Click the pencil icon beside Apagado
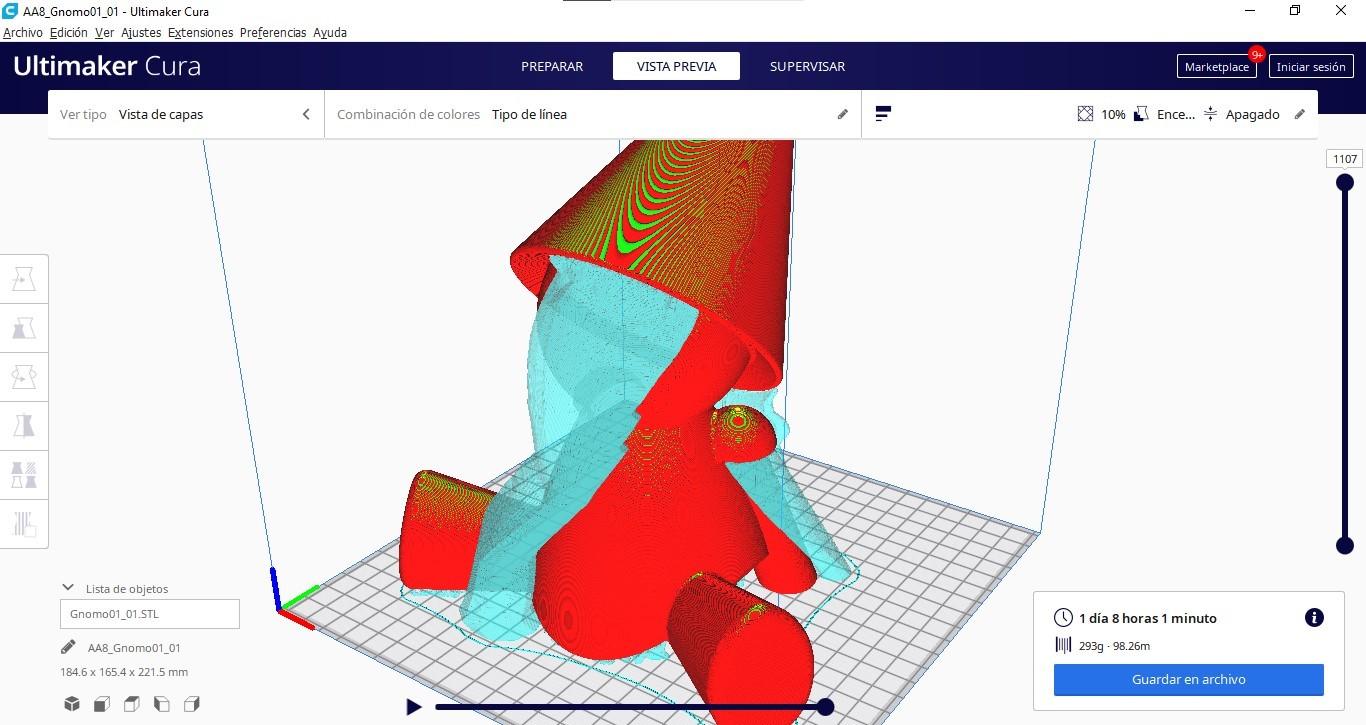Image resolution: width=1366 pixels, height=725 pixels. click(x=1300, y=114)
